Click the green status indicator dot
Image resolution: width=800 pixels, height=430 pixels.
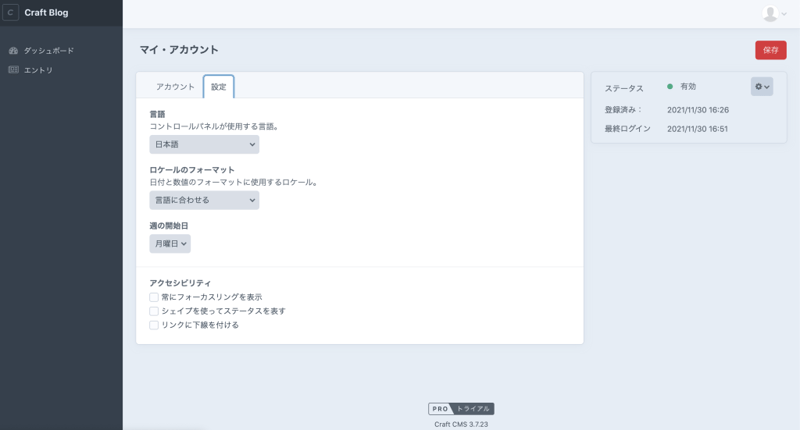pos(670,87)
